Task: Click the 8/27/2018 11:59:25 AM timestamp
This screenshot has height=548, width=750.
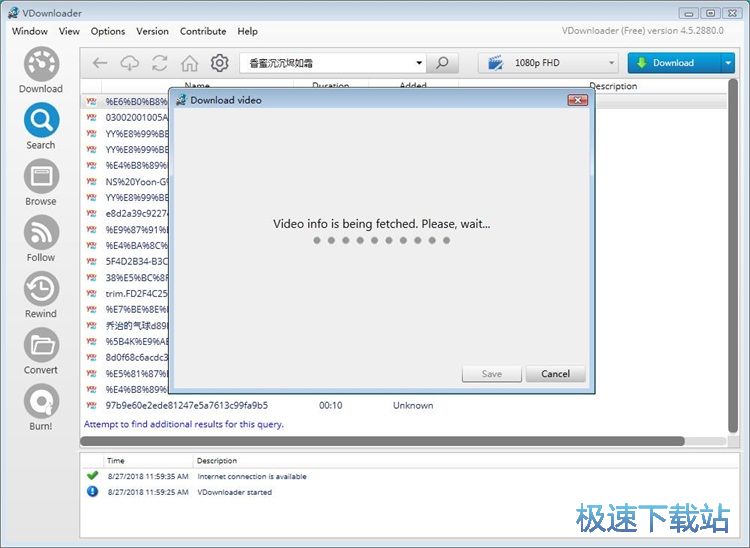Action: (x=148, y=492)
